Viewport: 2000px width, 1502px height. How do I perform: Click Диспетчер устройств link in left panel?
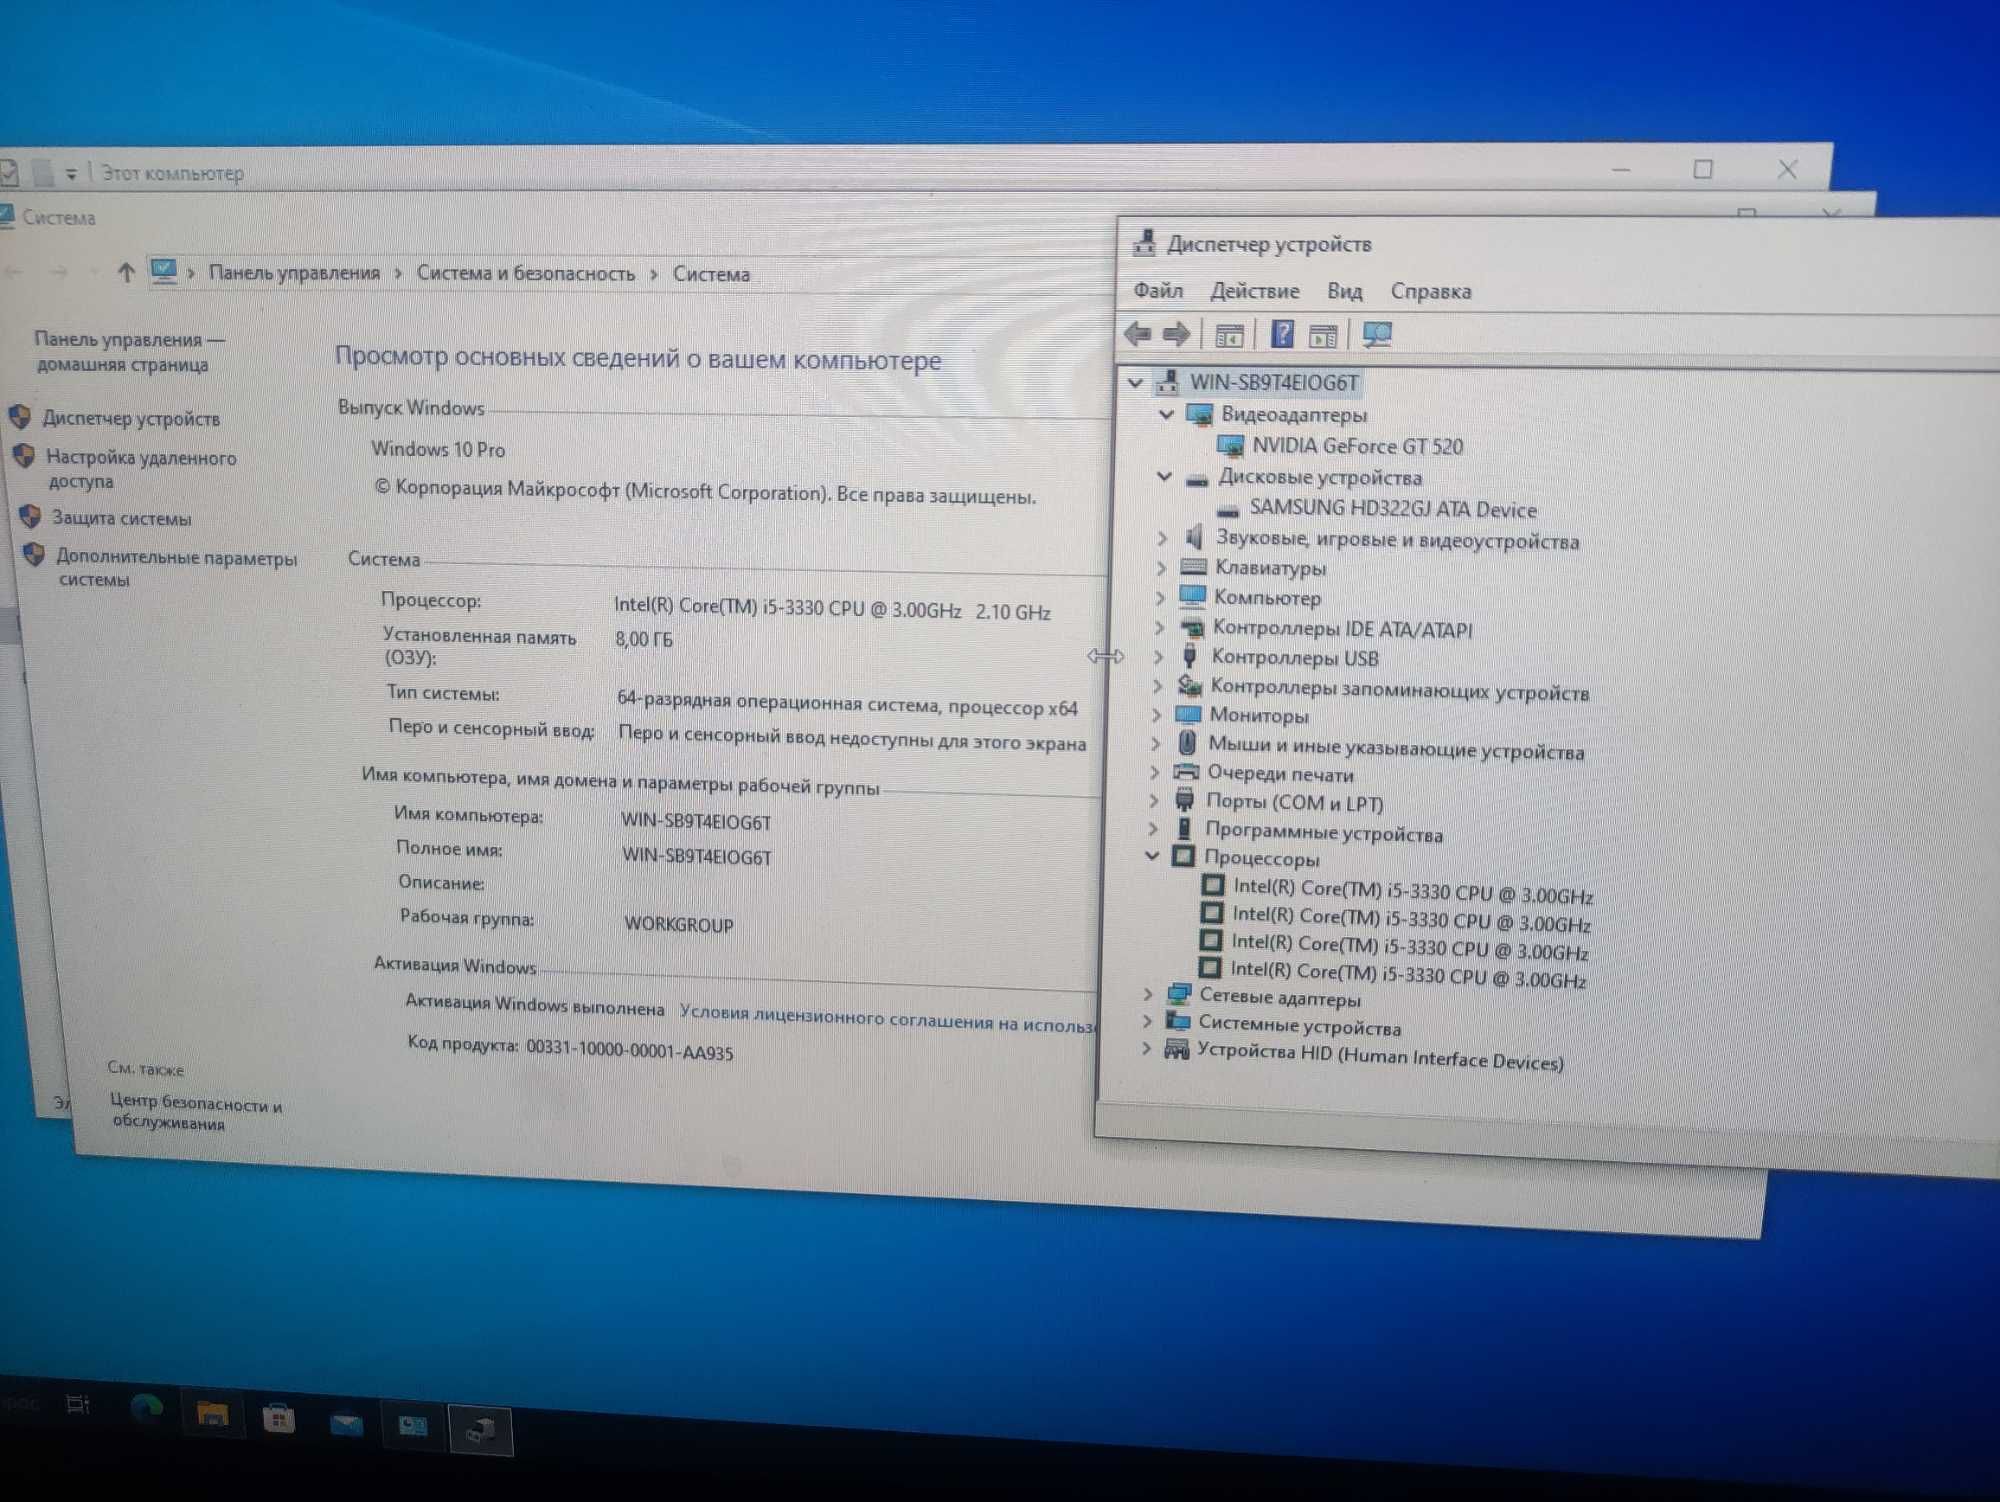click(131, 419)
